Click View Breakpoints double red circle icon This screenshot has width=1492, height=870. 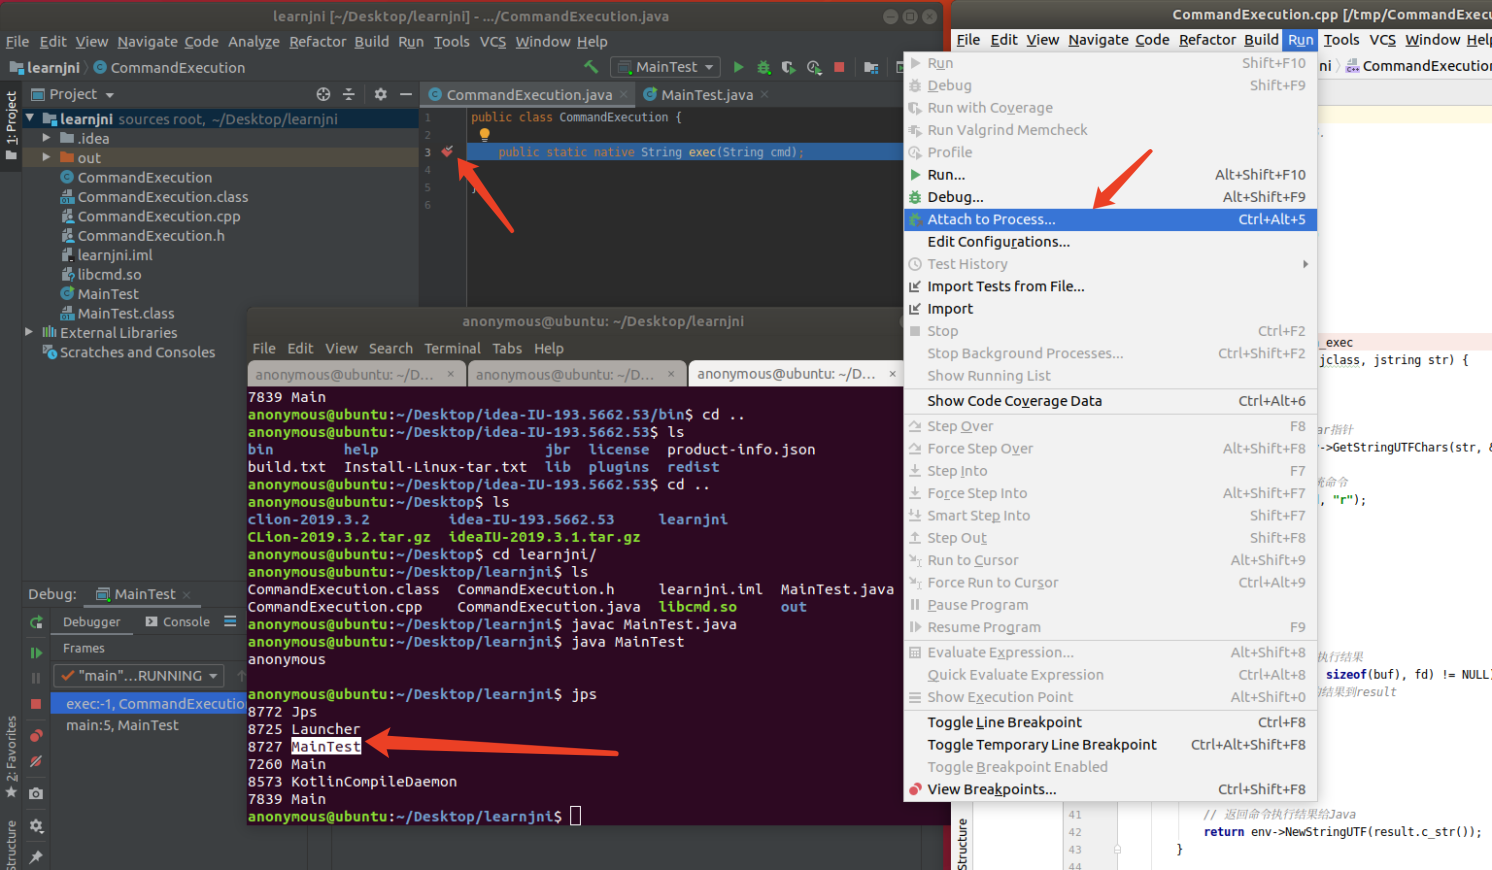pos(36,736)
